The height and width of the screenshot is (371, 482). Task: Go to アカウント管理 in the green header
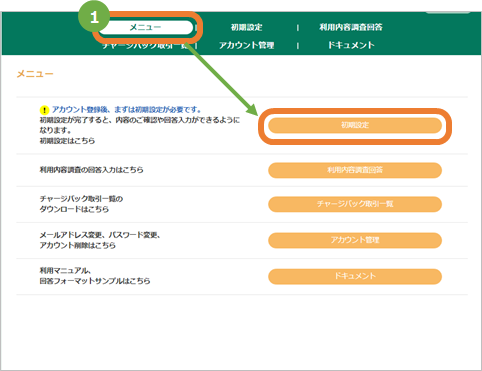click(x=247, y=45)
